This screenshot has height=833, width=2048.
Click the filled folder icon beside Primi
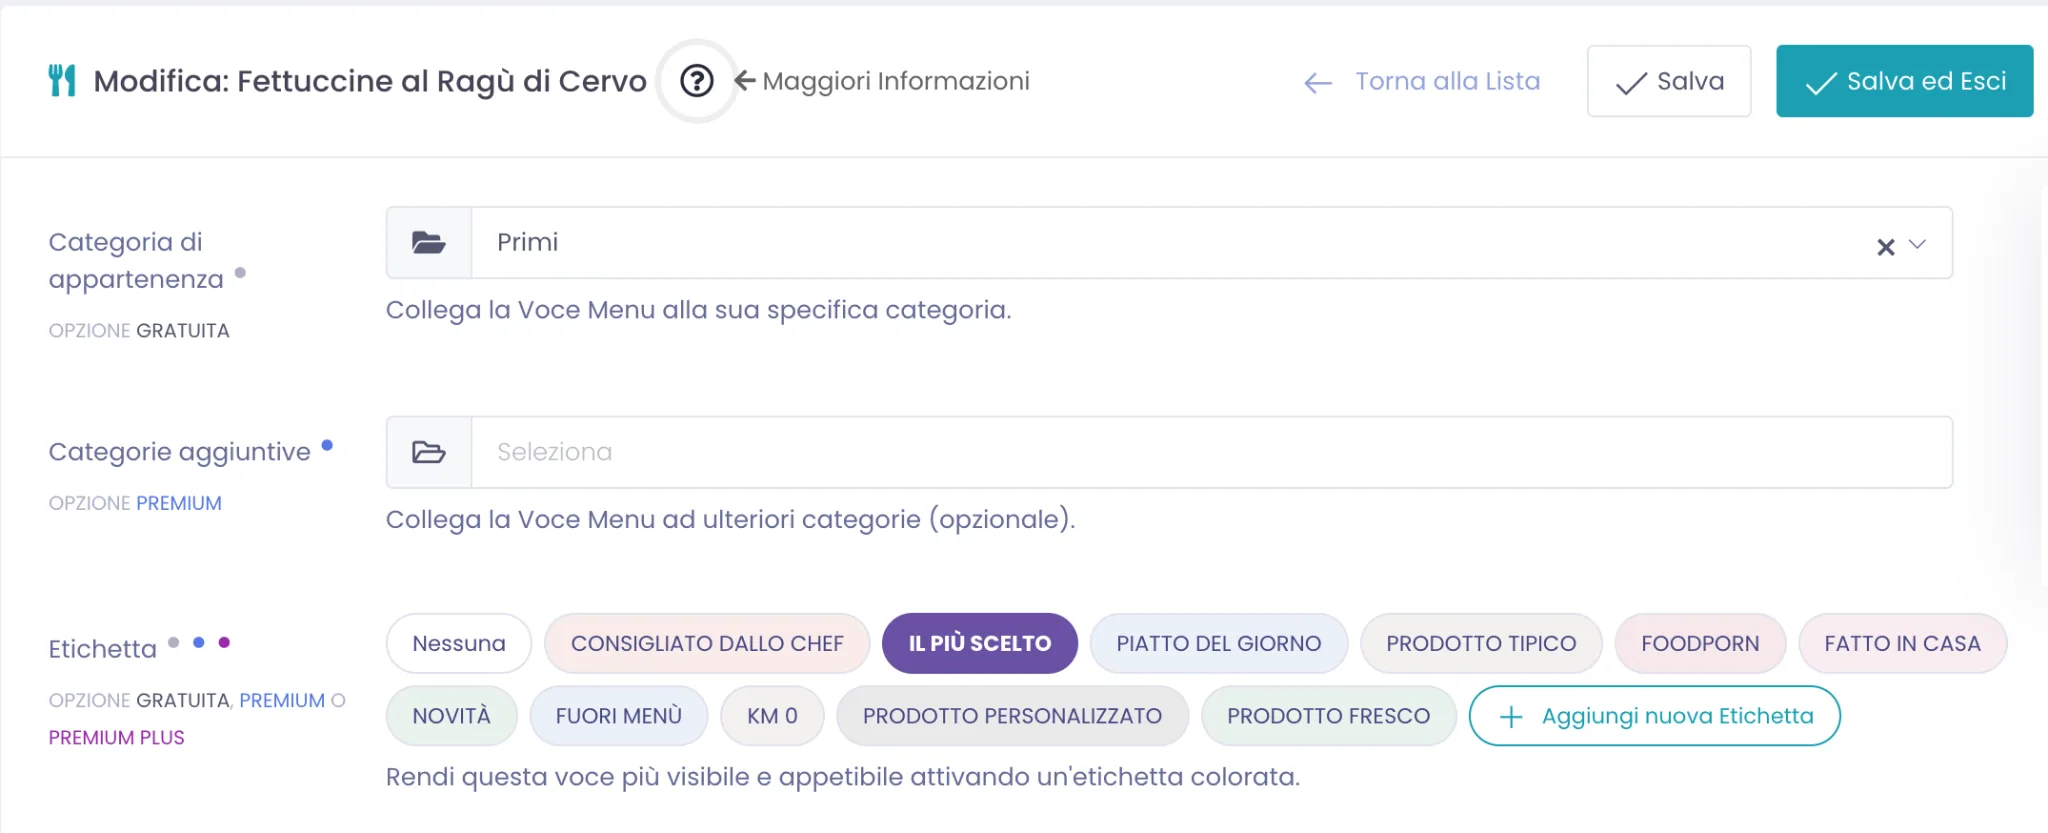coord(429,242)
